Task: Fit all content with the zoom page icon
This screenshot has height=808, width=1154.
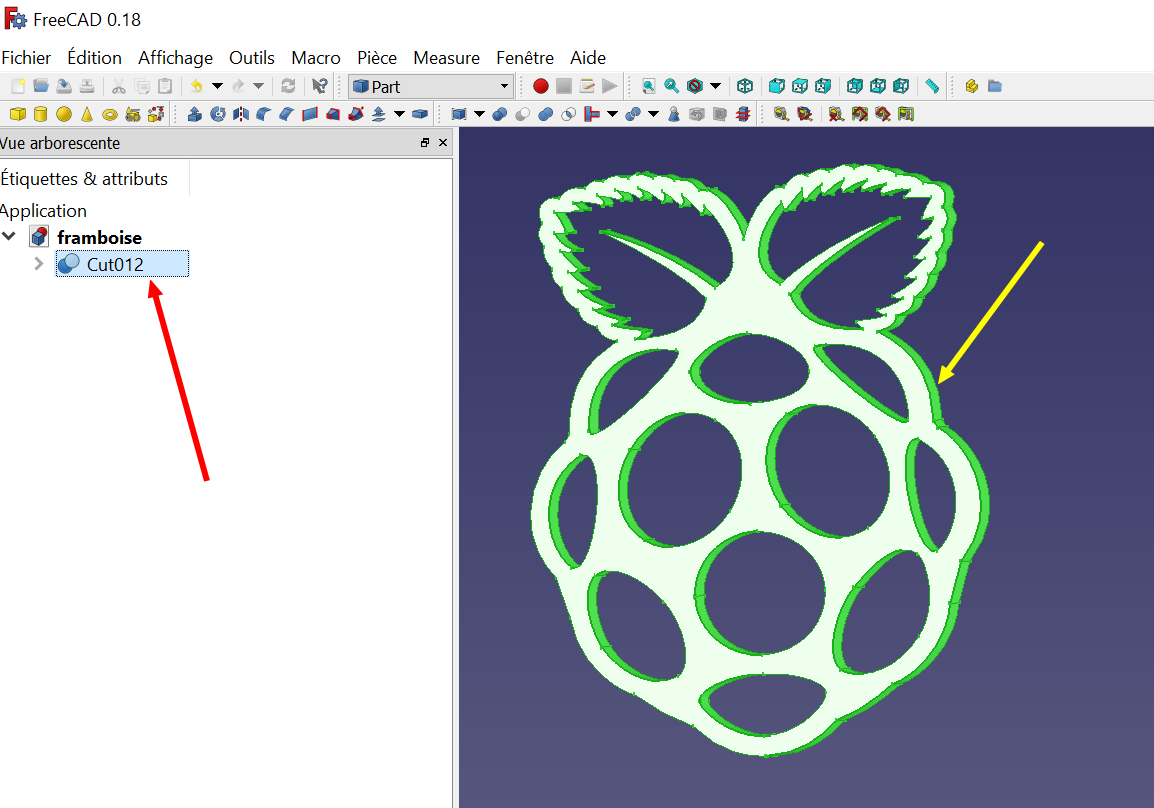Action: 648,86
